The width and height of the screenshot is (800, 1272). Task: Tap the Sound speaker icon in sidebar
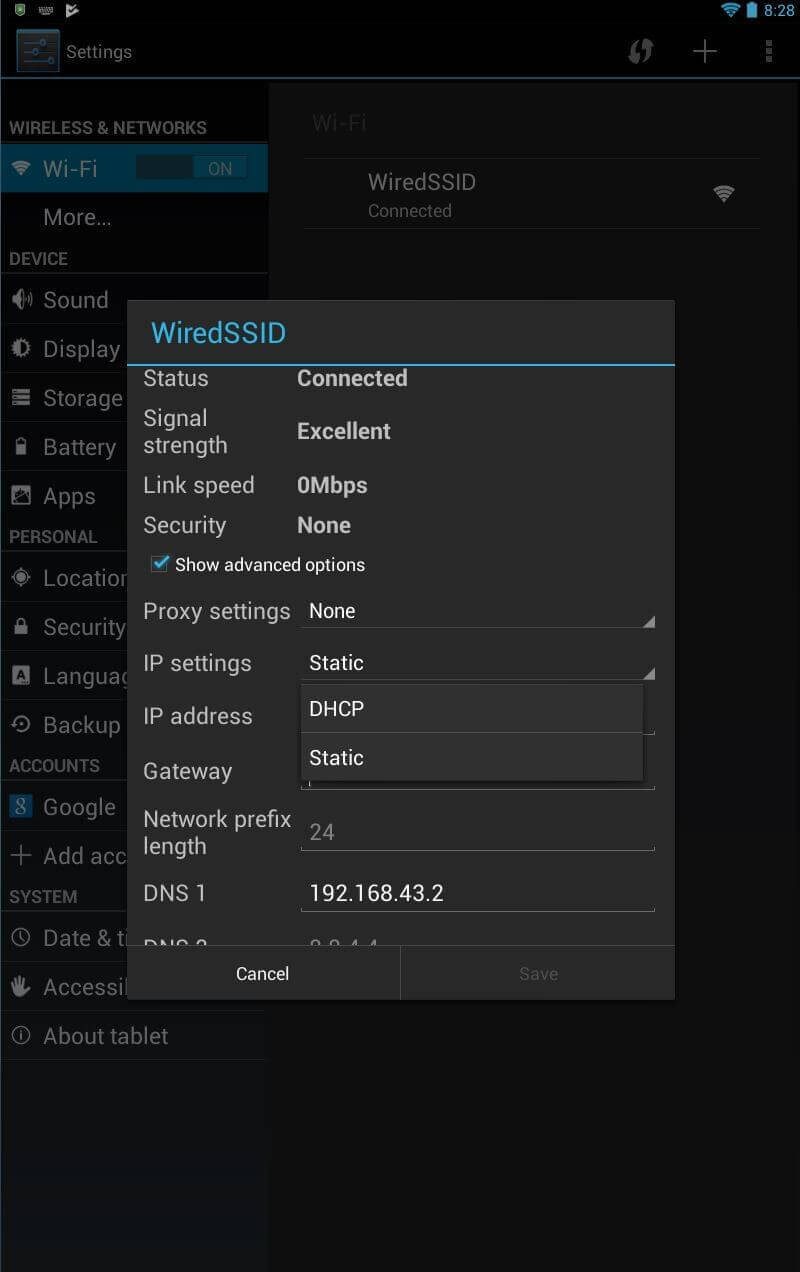point(21,299)
